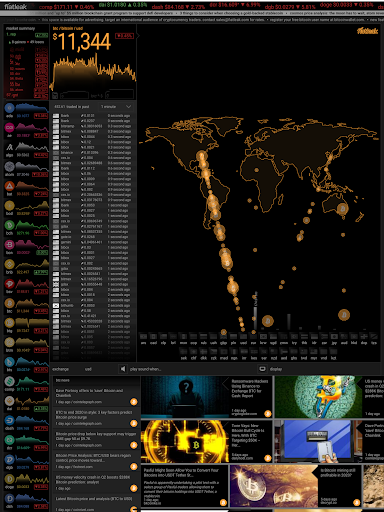Toggle the gbp currency flag filter
The image size is (384, 512).
tap(223, 337)
